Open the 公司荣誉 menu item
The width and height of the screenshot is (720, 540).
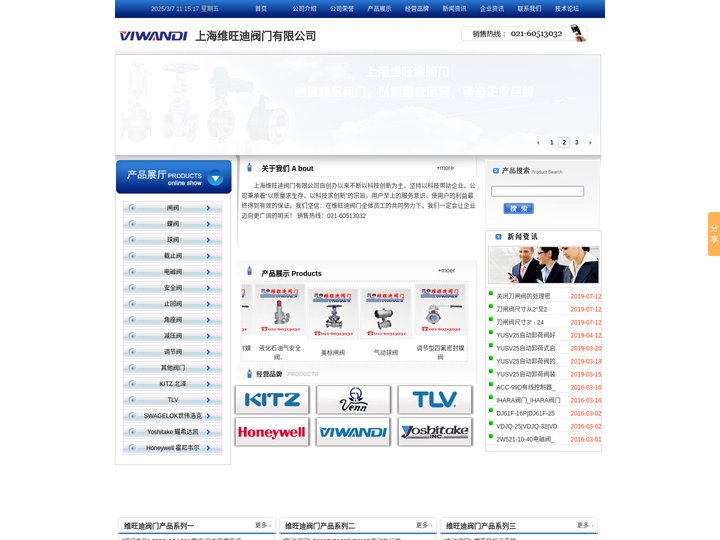342,8
